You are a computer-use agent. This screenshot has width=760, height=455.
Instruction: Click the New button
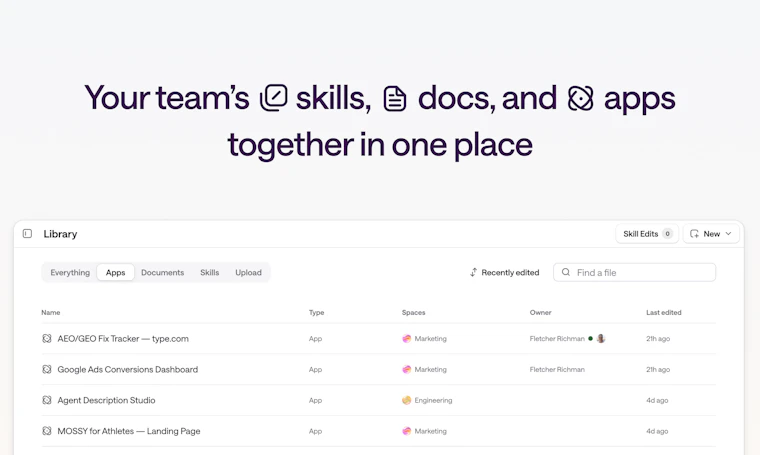pyautogui.click(x=711, y=234)
